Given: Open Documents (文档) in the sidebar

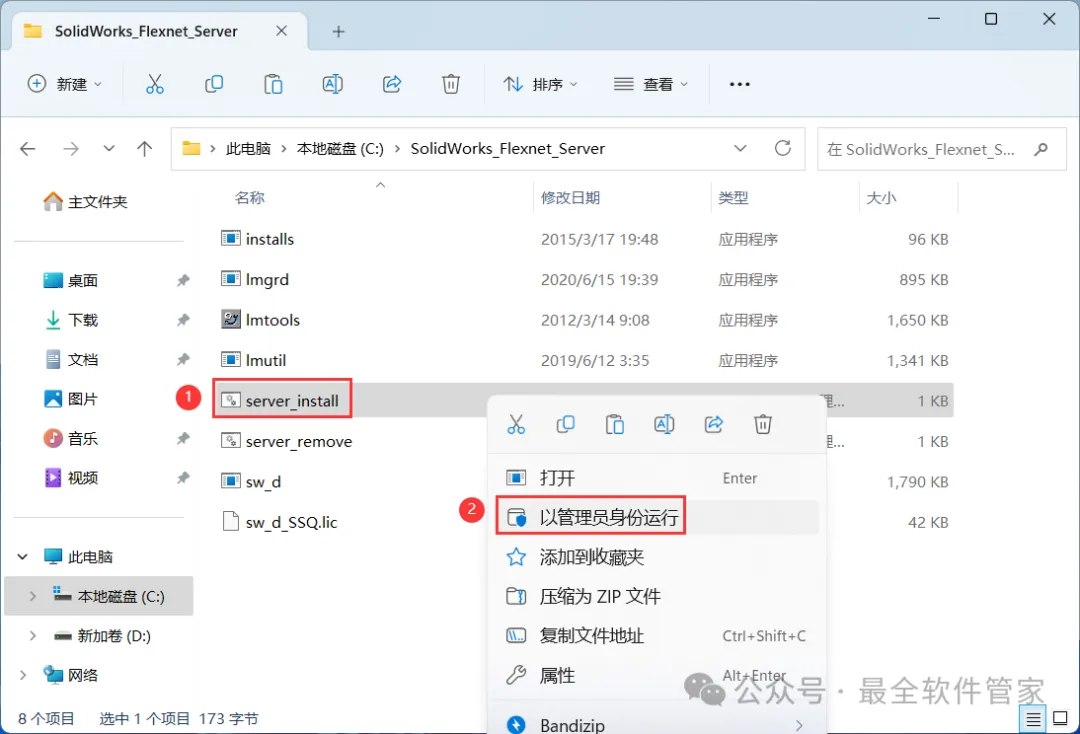Looking at the screenshot, I should coord(72,359).
